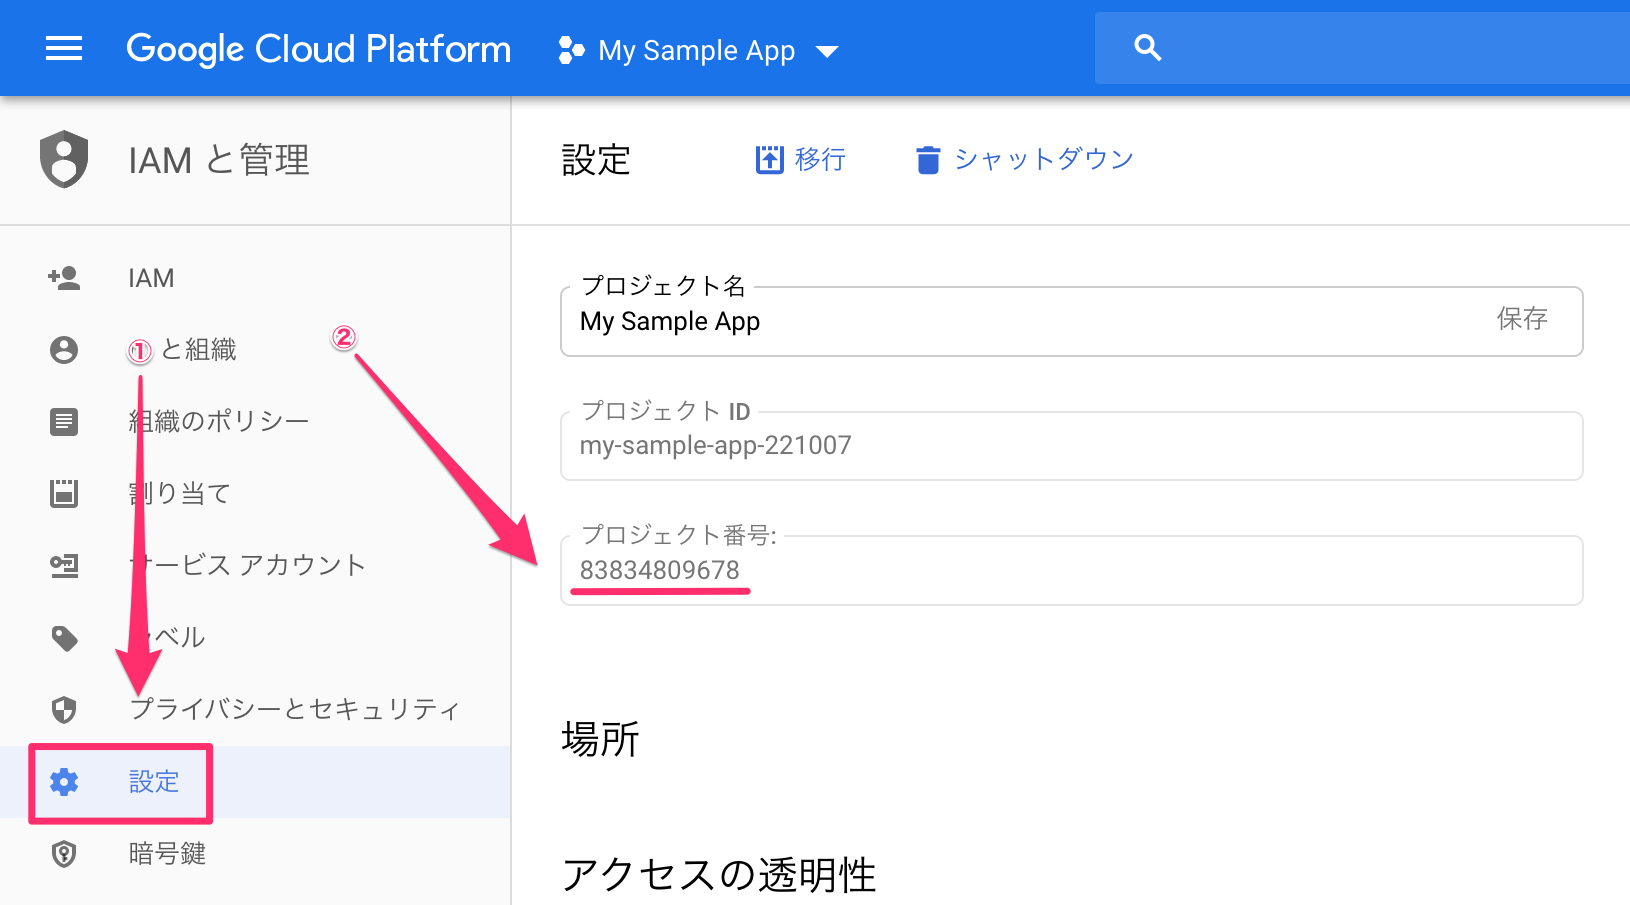Screen dimensions: 1630x905
Task: Click the encryption keys shield icon
Action: pos(64,854)
